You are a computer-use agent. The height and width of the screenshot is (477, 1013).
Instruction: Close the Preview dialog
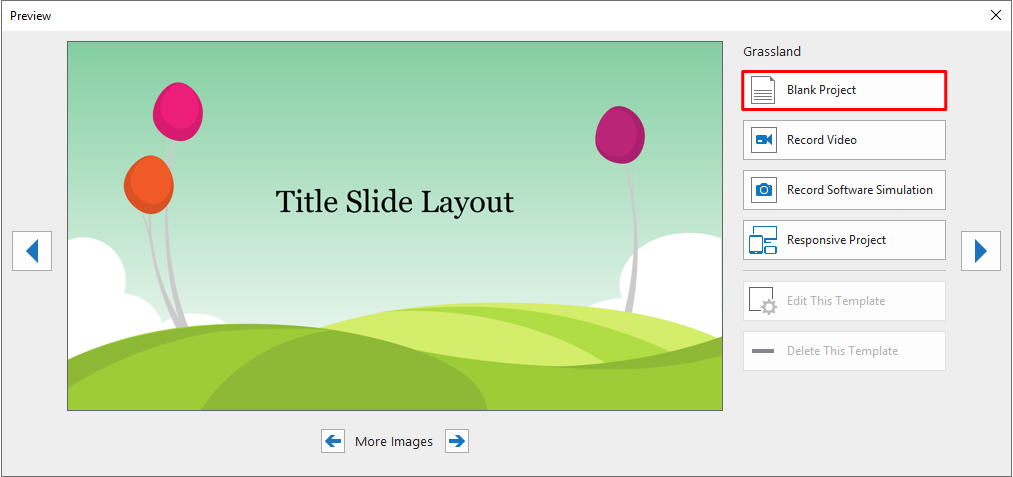(x=996, y=16)
